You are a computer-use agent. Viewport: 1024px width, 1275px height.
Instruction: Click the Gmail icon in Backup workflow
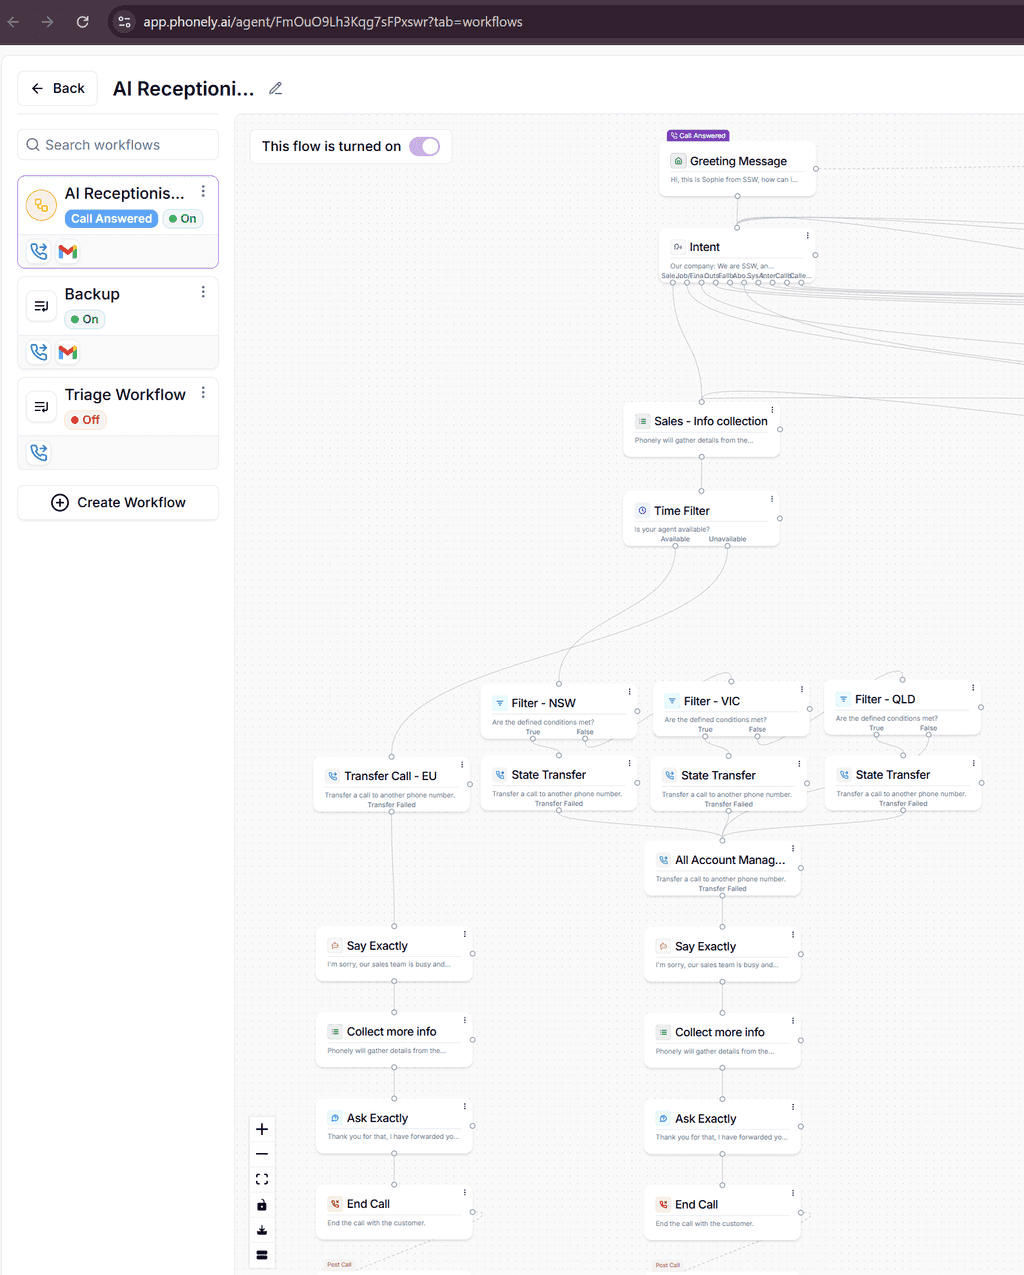coord(68,352)
